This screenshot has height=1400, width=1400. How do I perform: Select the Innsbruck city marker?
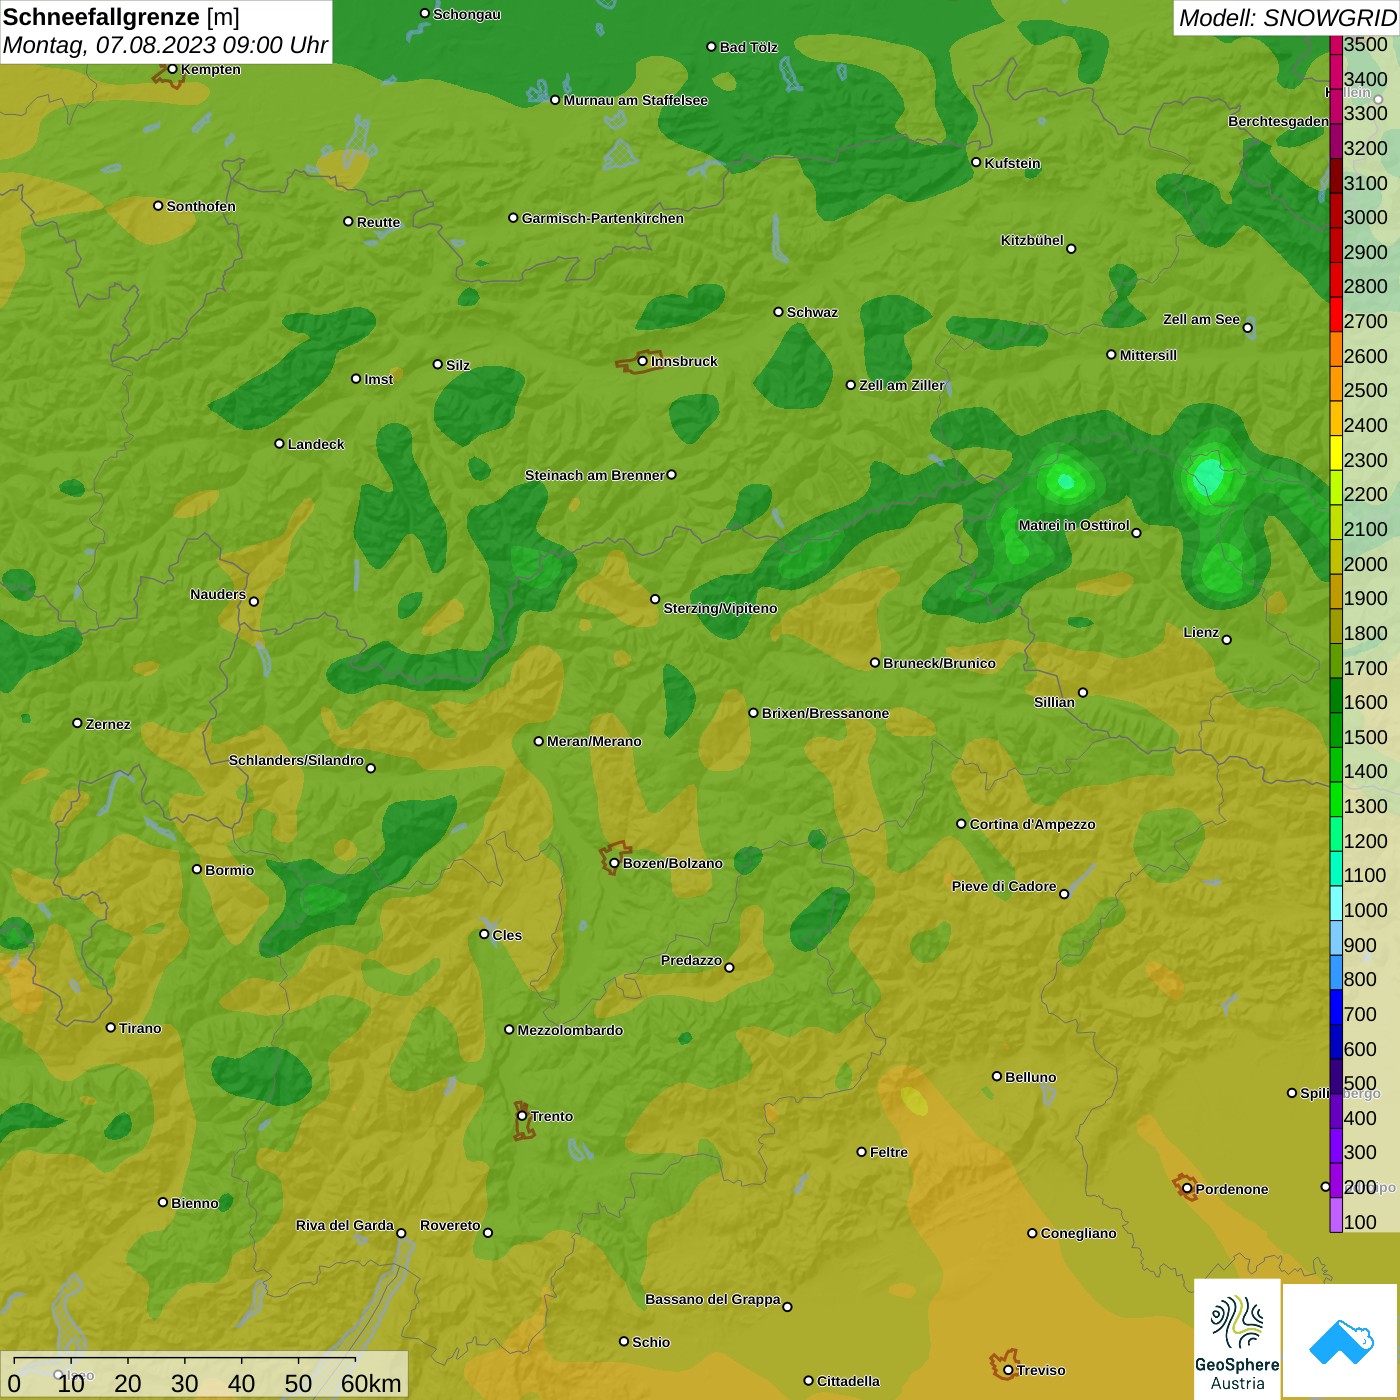[x=642, y=361]
